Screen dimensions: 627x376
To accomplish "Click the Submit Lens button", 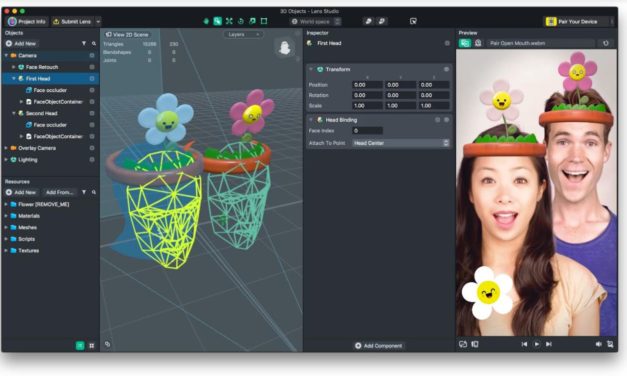I will (x=72, y=21).
